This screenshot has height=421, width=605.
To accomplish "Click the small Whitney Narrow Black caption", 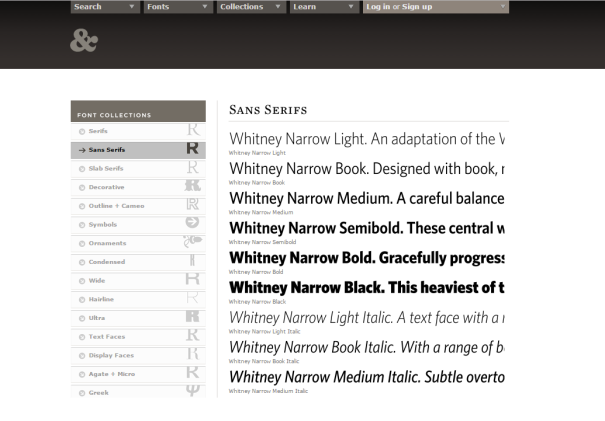I will coord(257,302).
